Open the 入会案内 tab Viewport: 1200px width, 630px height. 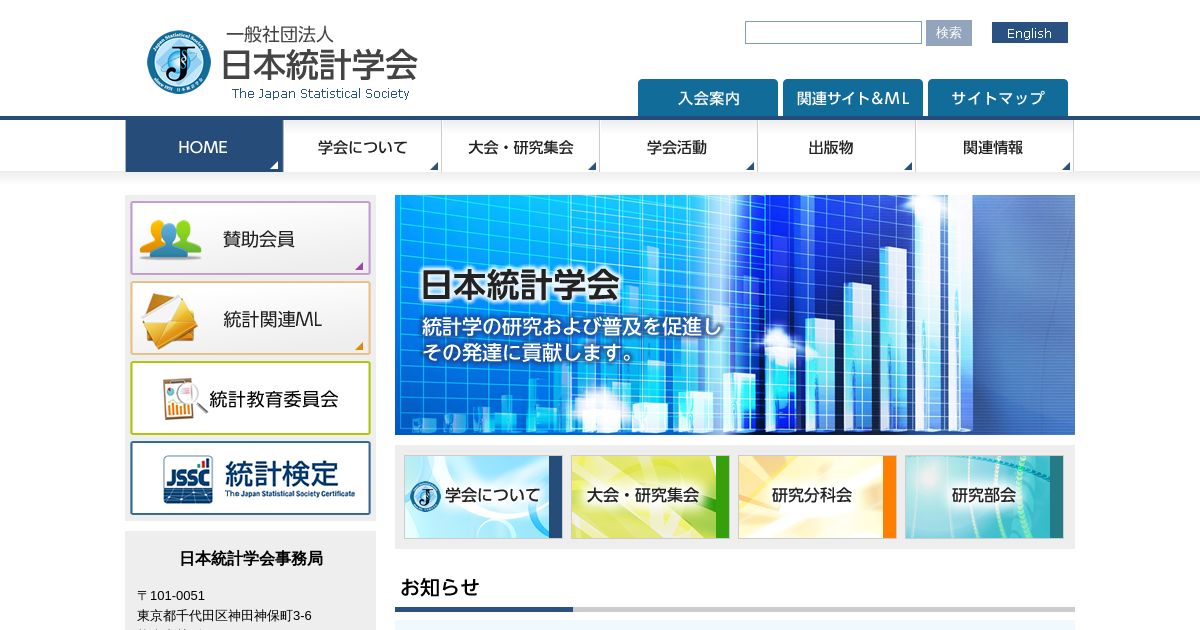(x=708, y=98)
